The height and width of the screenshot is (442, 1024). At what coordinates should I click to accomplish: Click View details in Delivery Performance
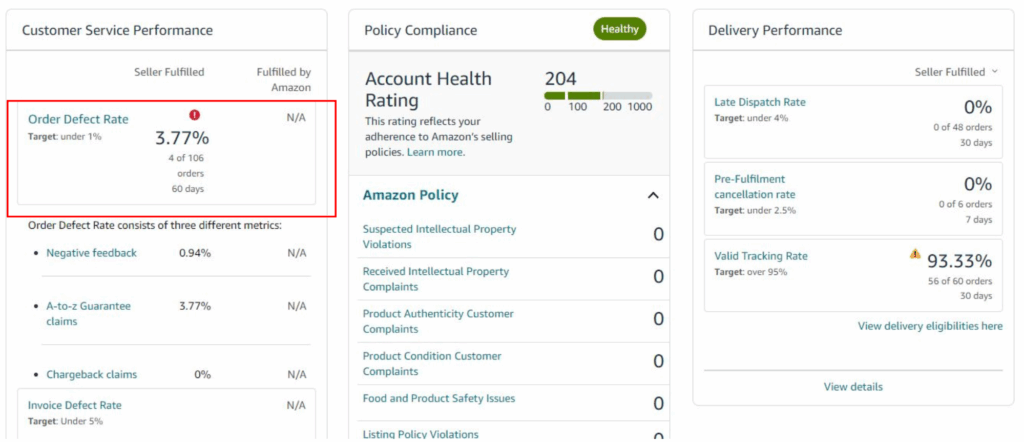853,387
